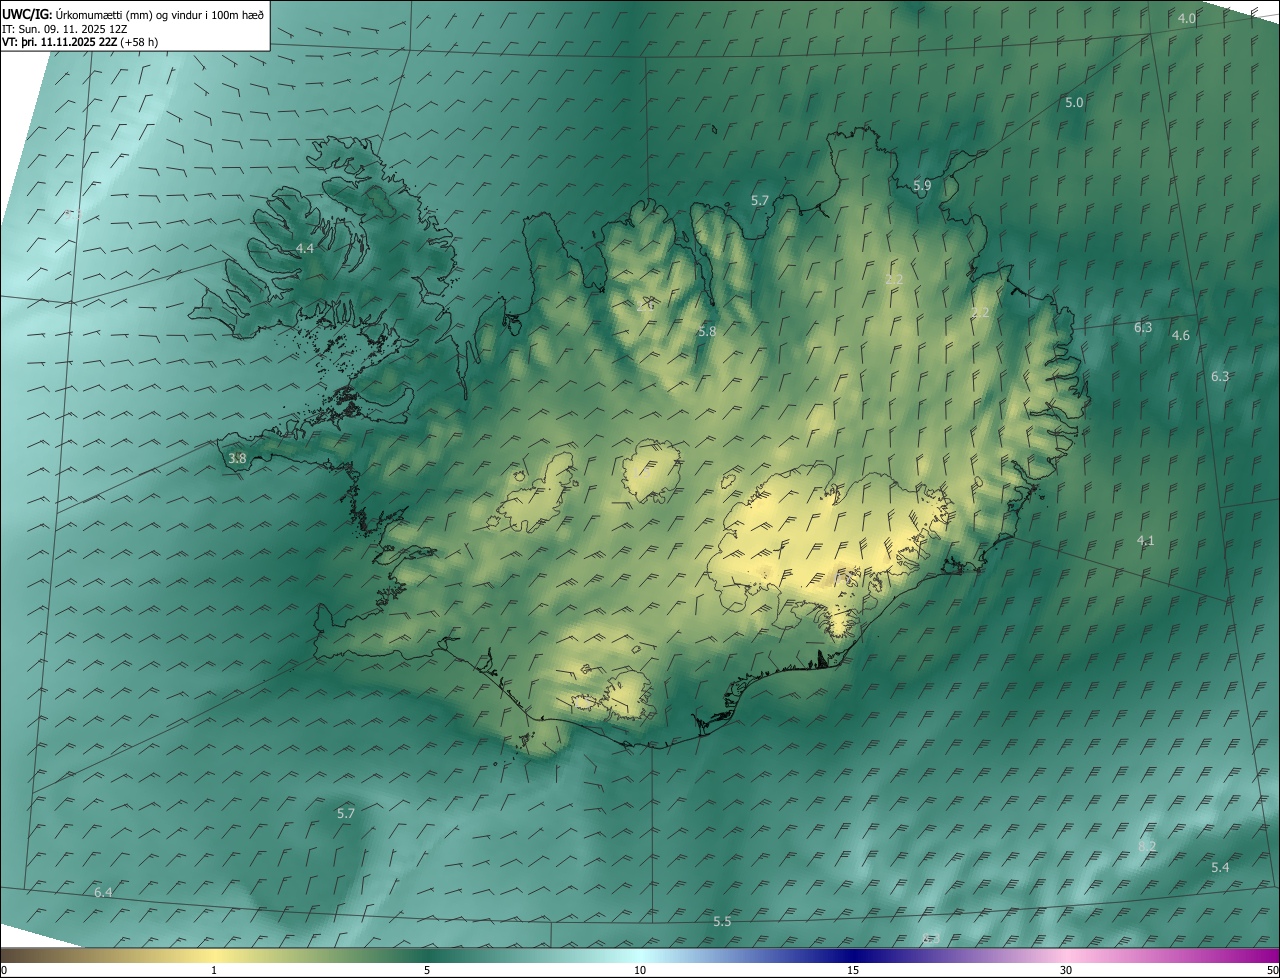Screen dimensions: 1280x978
Task: Click the '4.1' value label
Action: click(1145, 541)
